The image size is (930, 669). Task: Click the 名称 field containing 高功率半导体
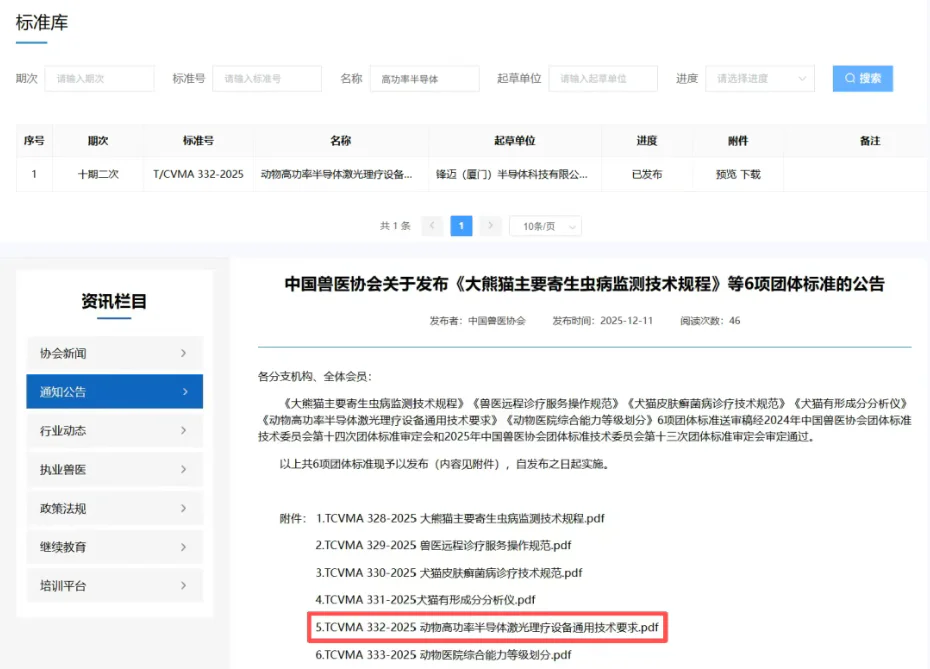425,78
